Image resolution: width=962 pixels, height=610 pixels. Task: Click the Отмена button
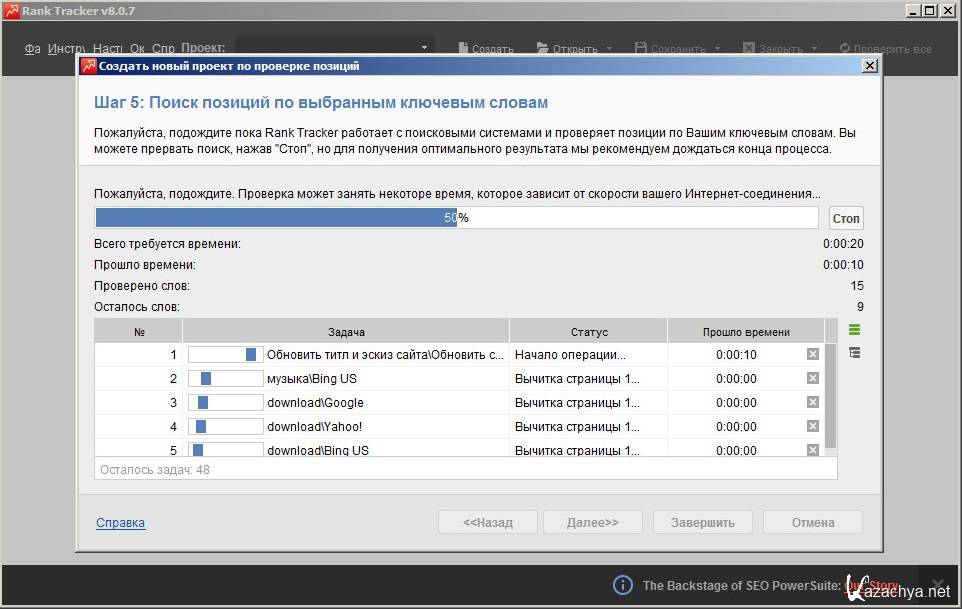(812, 522)
